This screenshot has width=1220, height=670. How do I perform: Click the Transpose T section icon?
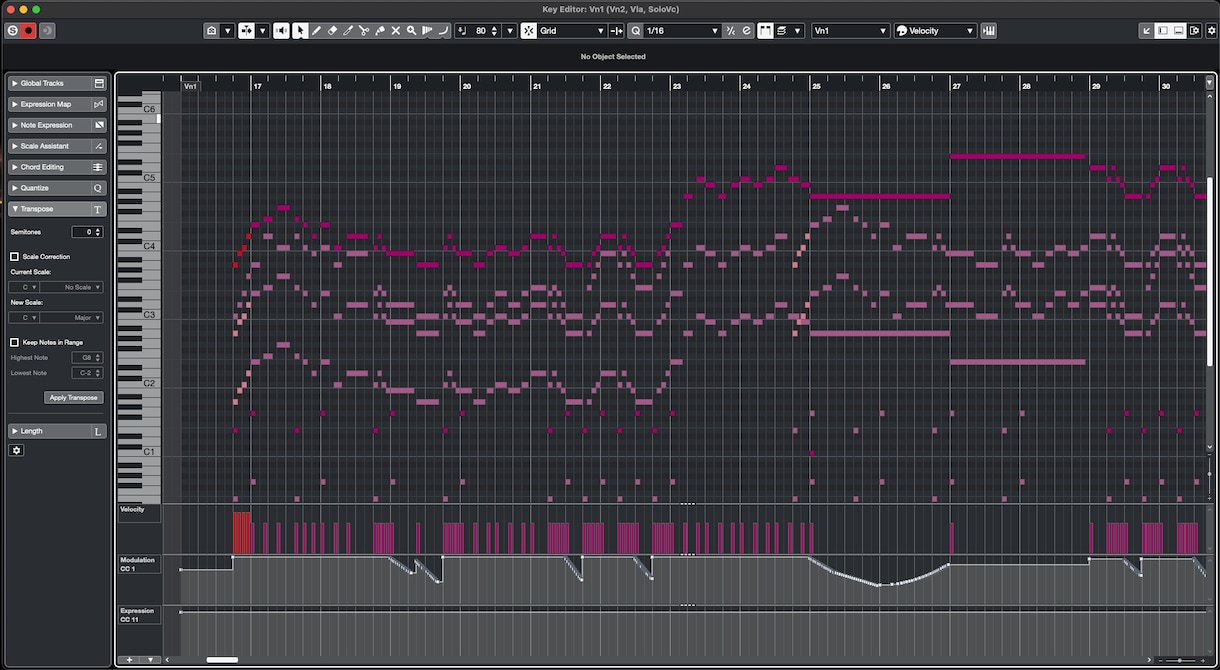coord(98,209)
